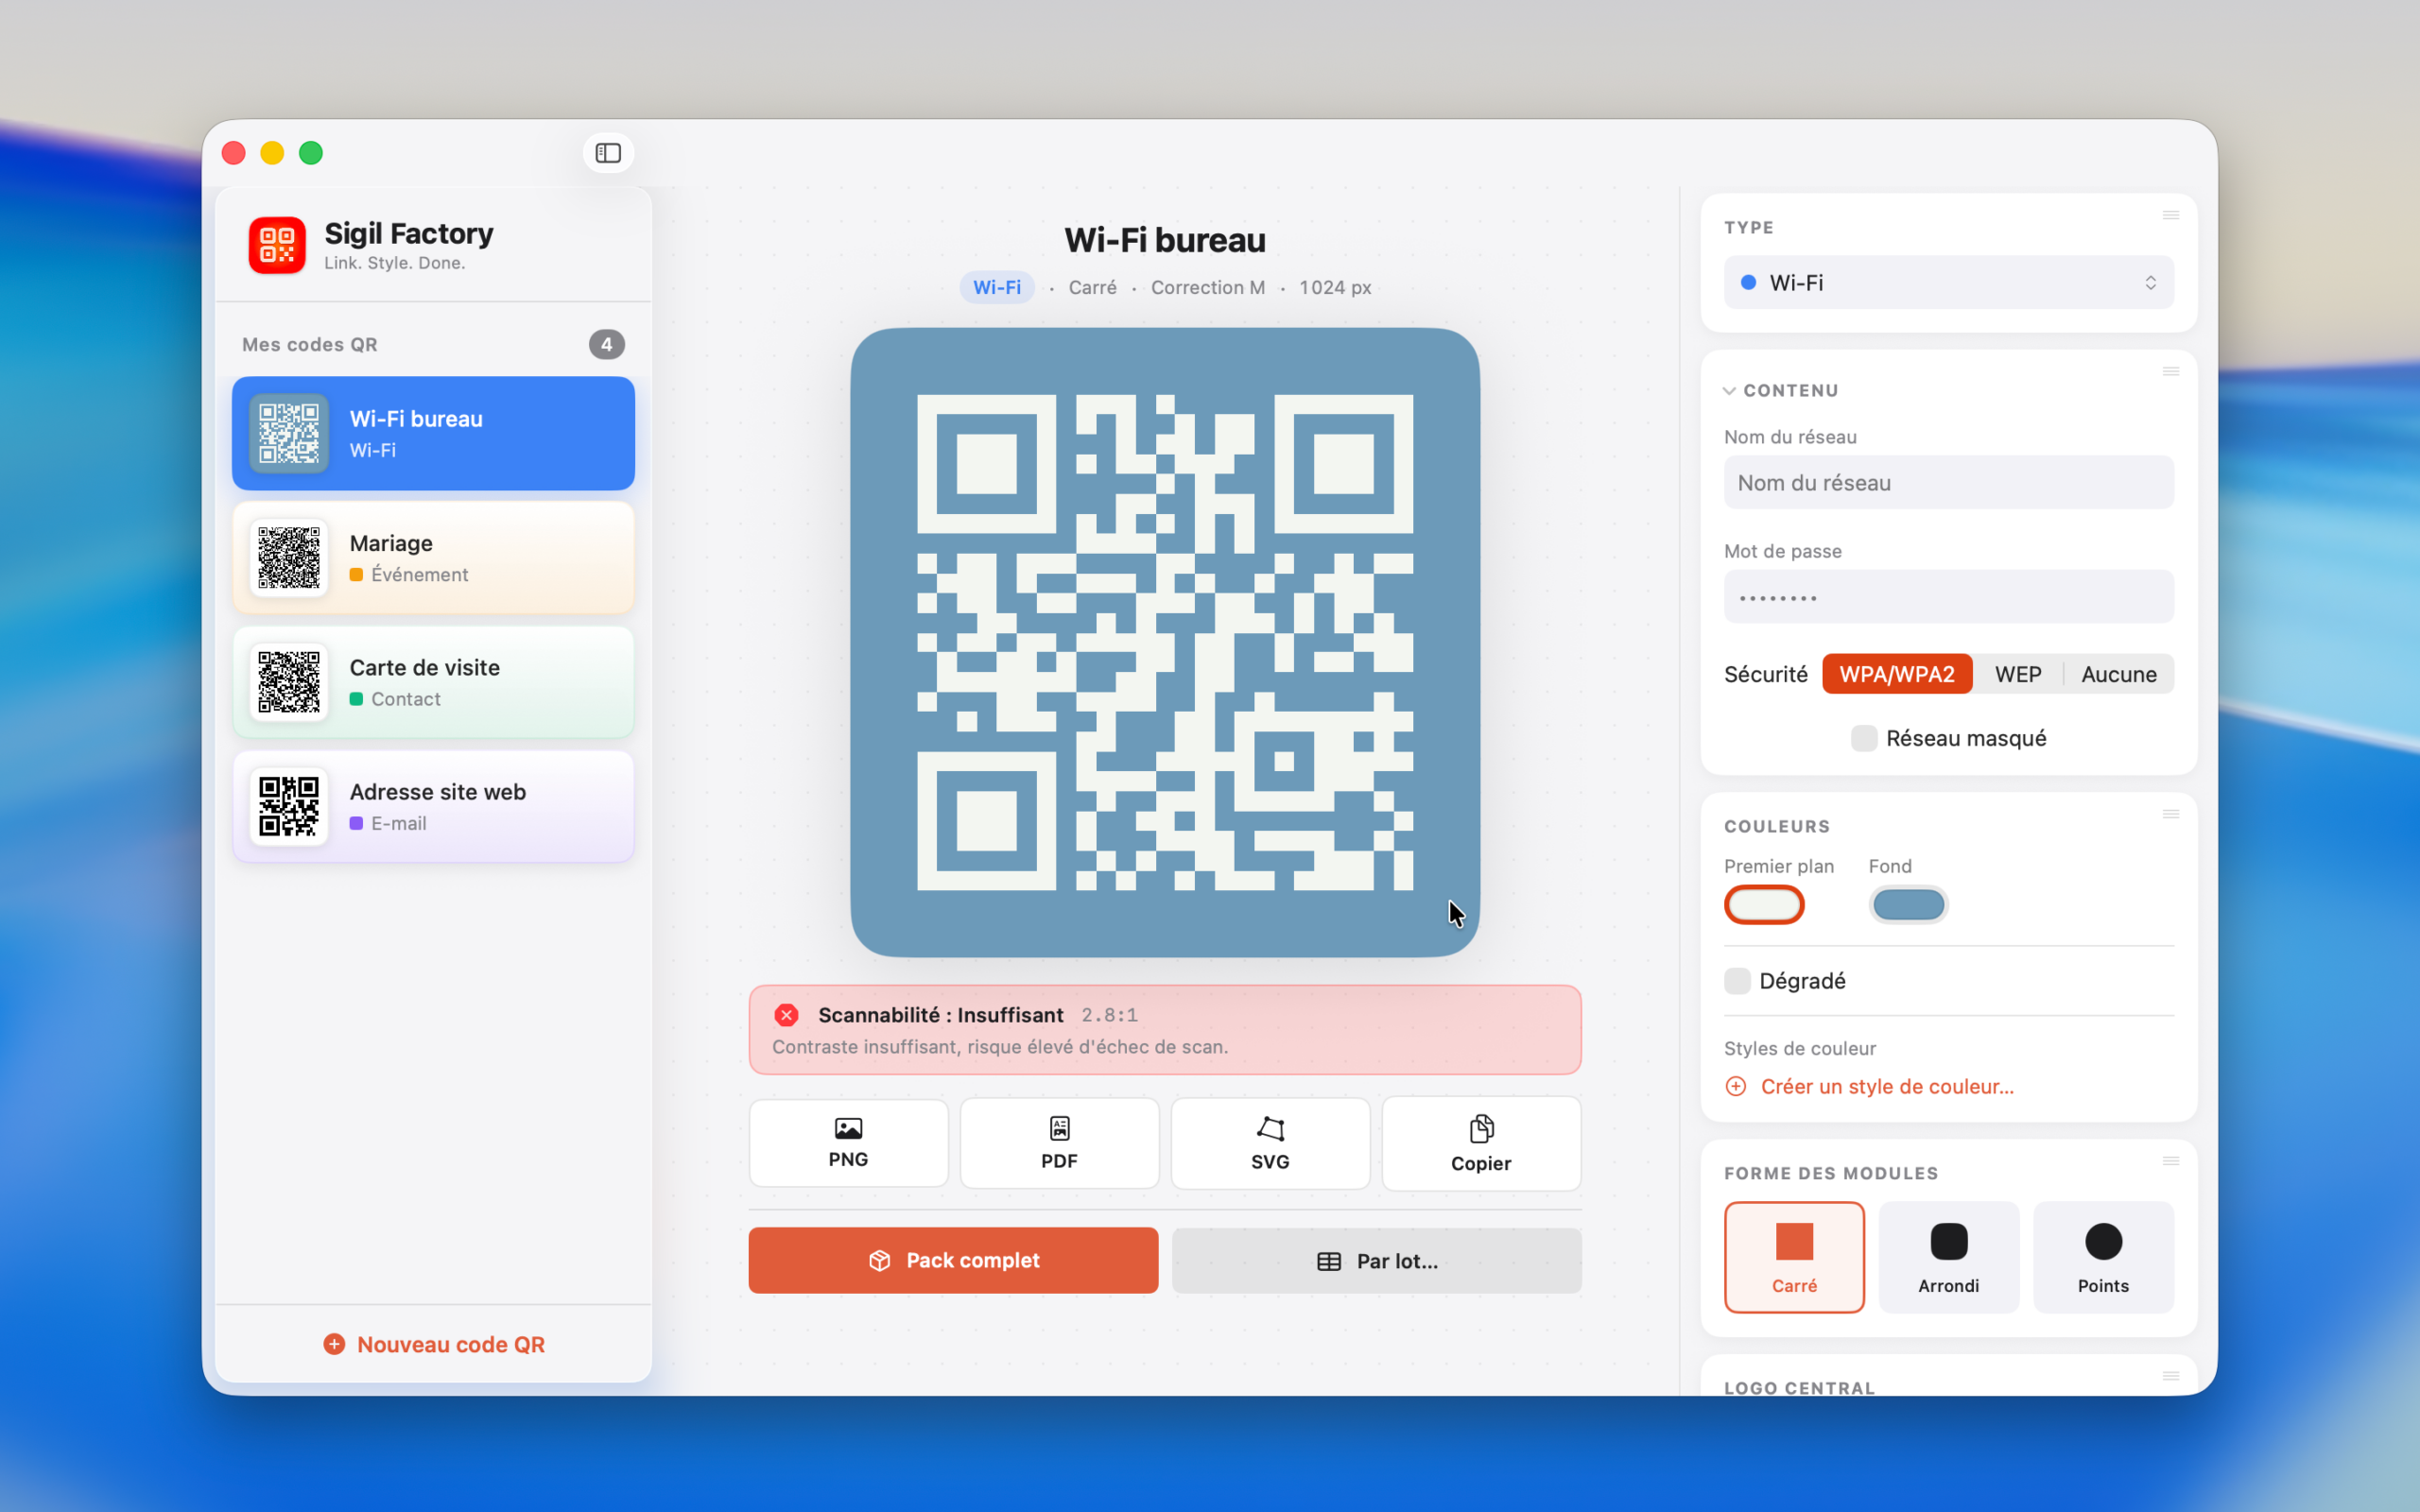Select the Points module shape
Screen dimensions: 2420x1512
tap(2103, 1257)
